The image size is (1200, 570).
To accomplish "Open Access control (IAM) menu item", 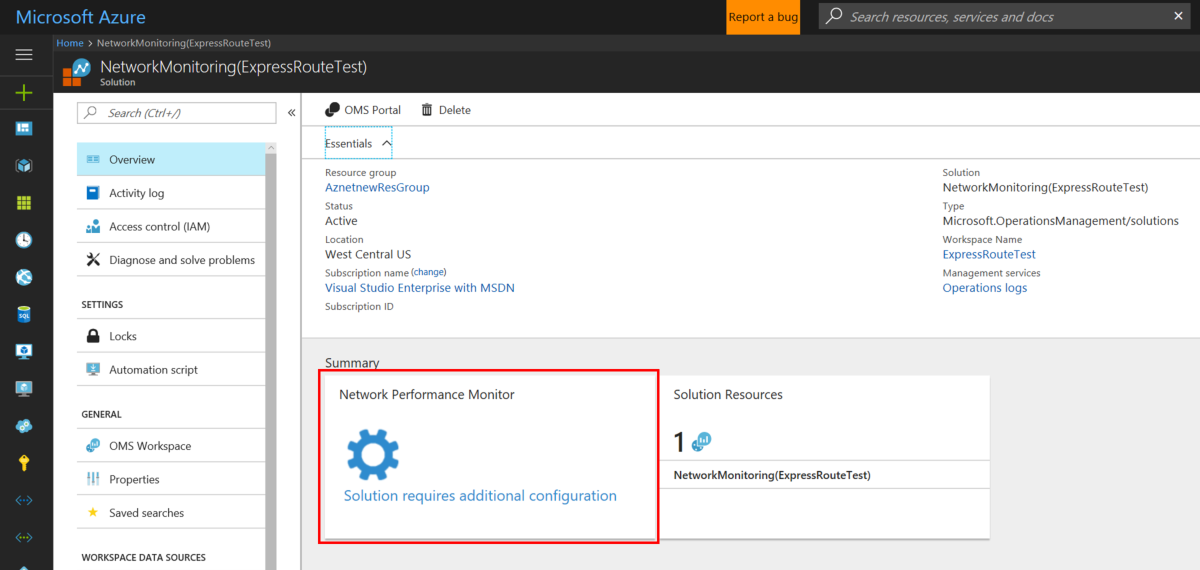I will coord(159,227).
